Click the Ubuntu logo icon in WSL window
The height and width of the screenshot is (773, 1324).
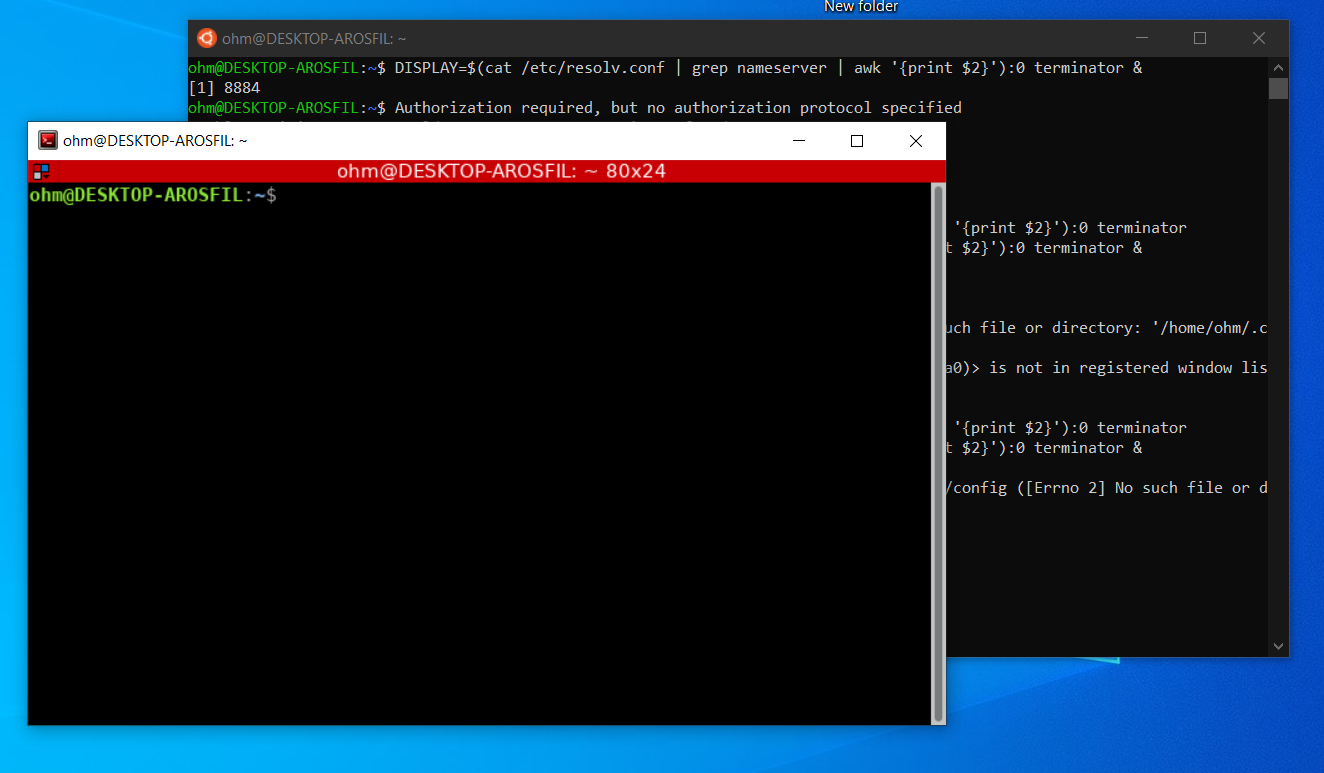(x=207, y=38)
